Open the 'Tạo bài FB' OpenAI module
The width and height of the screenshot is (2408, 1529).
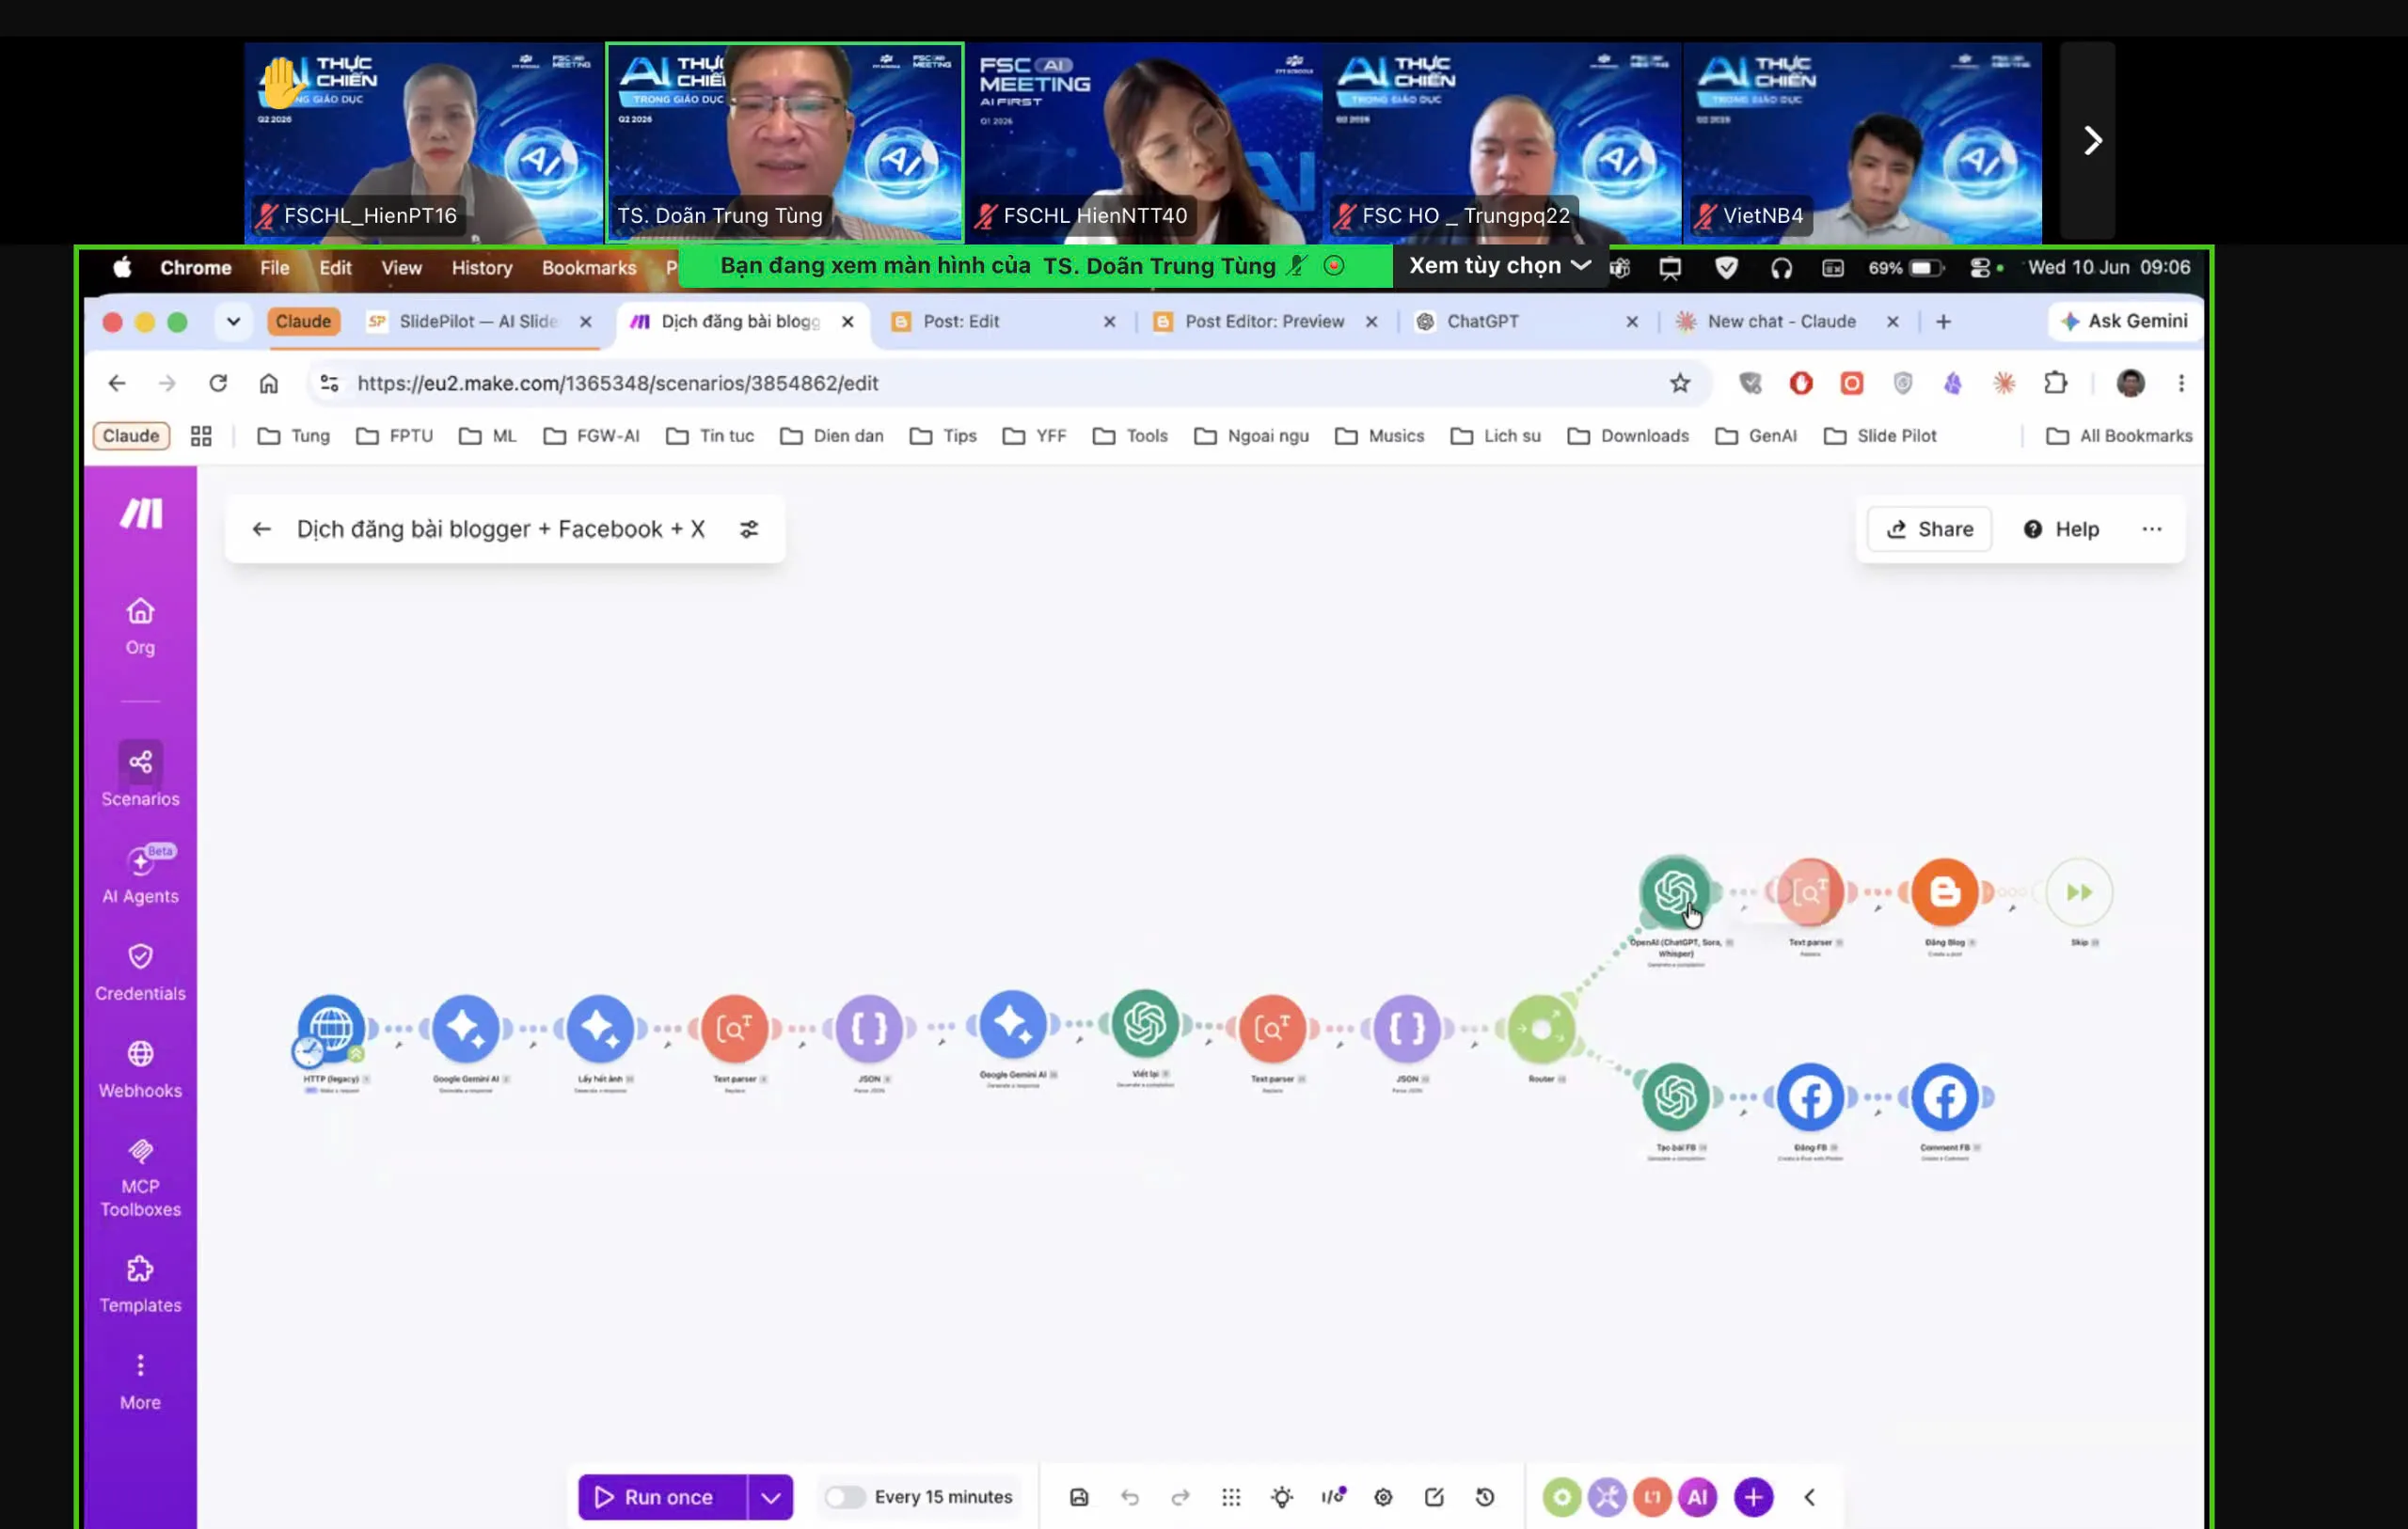click(x=1675, y=1097)
